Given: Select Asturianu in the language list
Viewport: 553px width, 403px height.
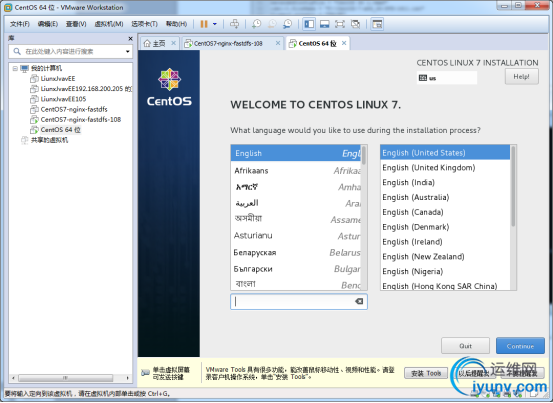Looking at the screenshot, I should click(296, 236).
